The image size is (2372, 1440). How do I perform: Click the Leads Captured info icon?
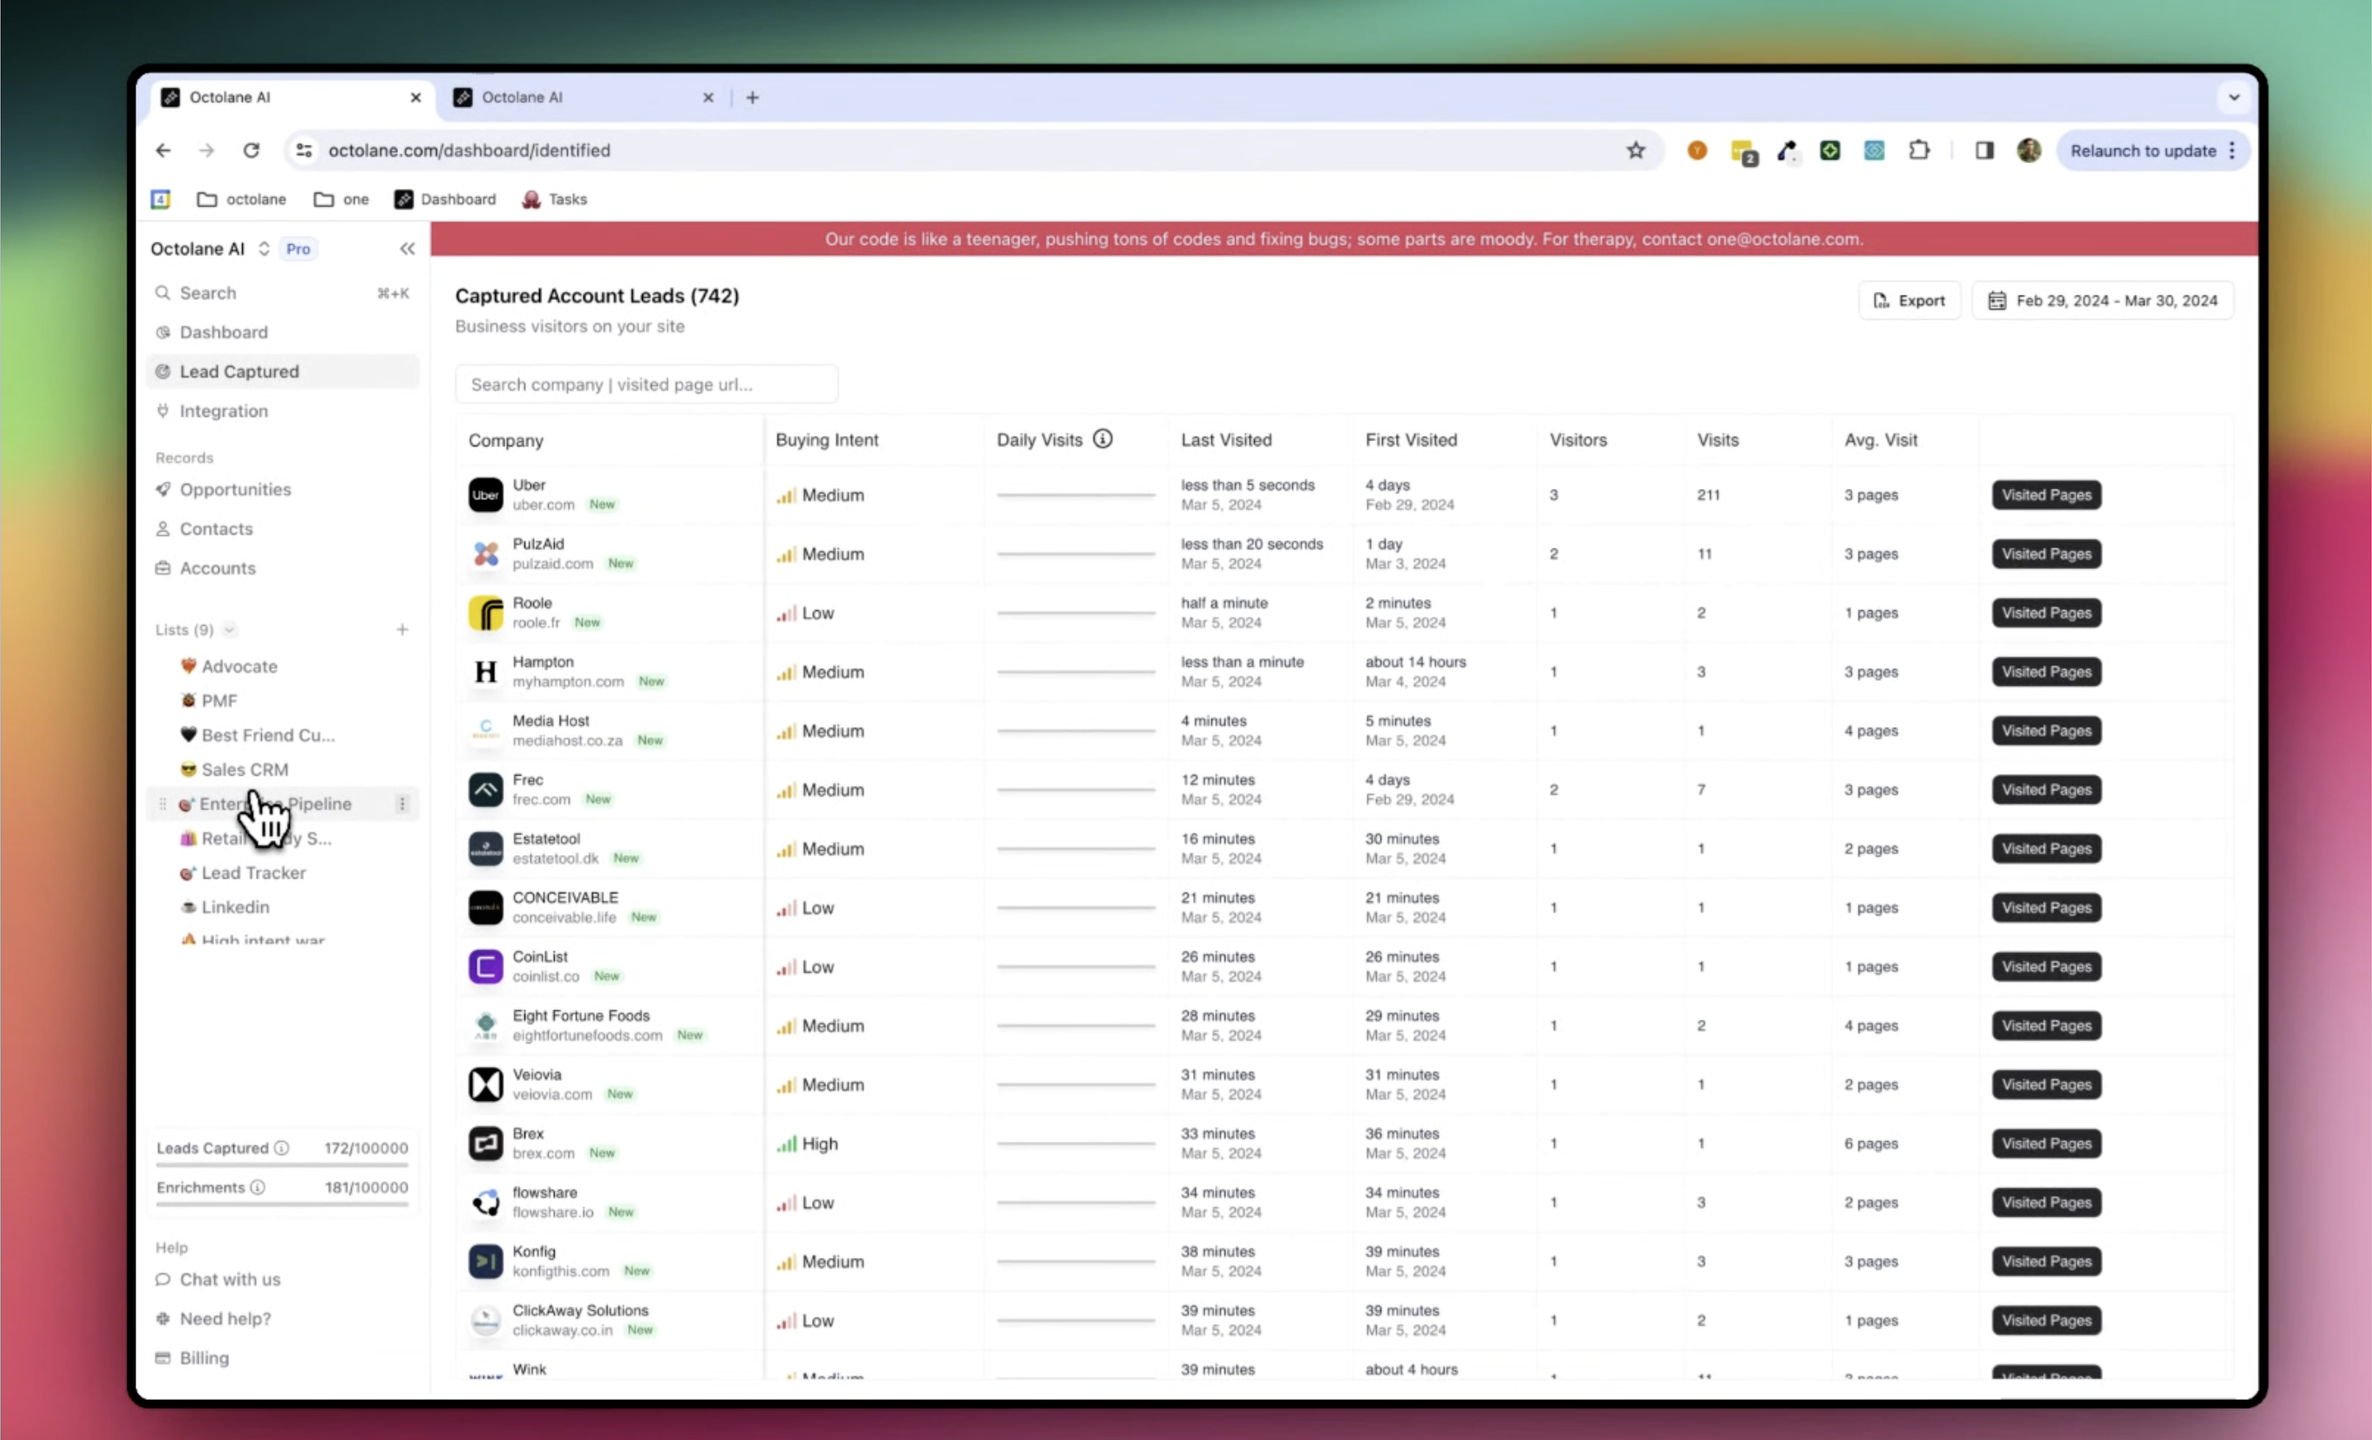point(282,1148)
